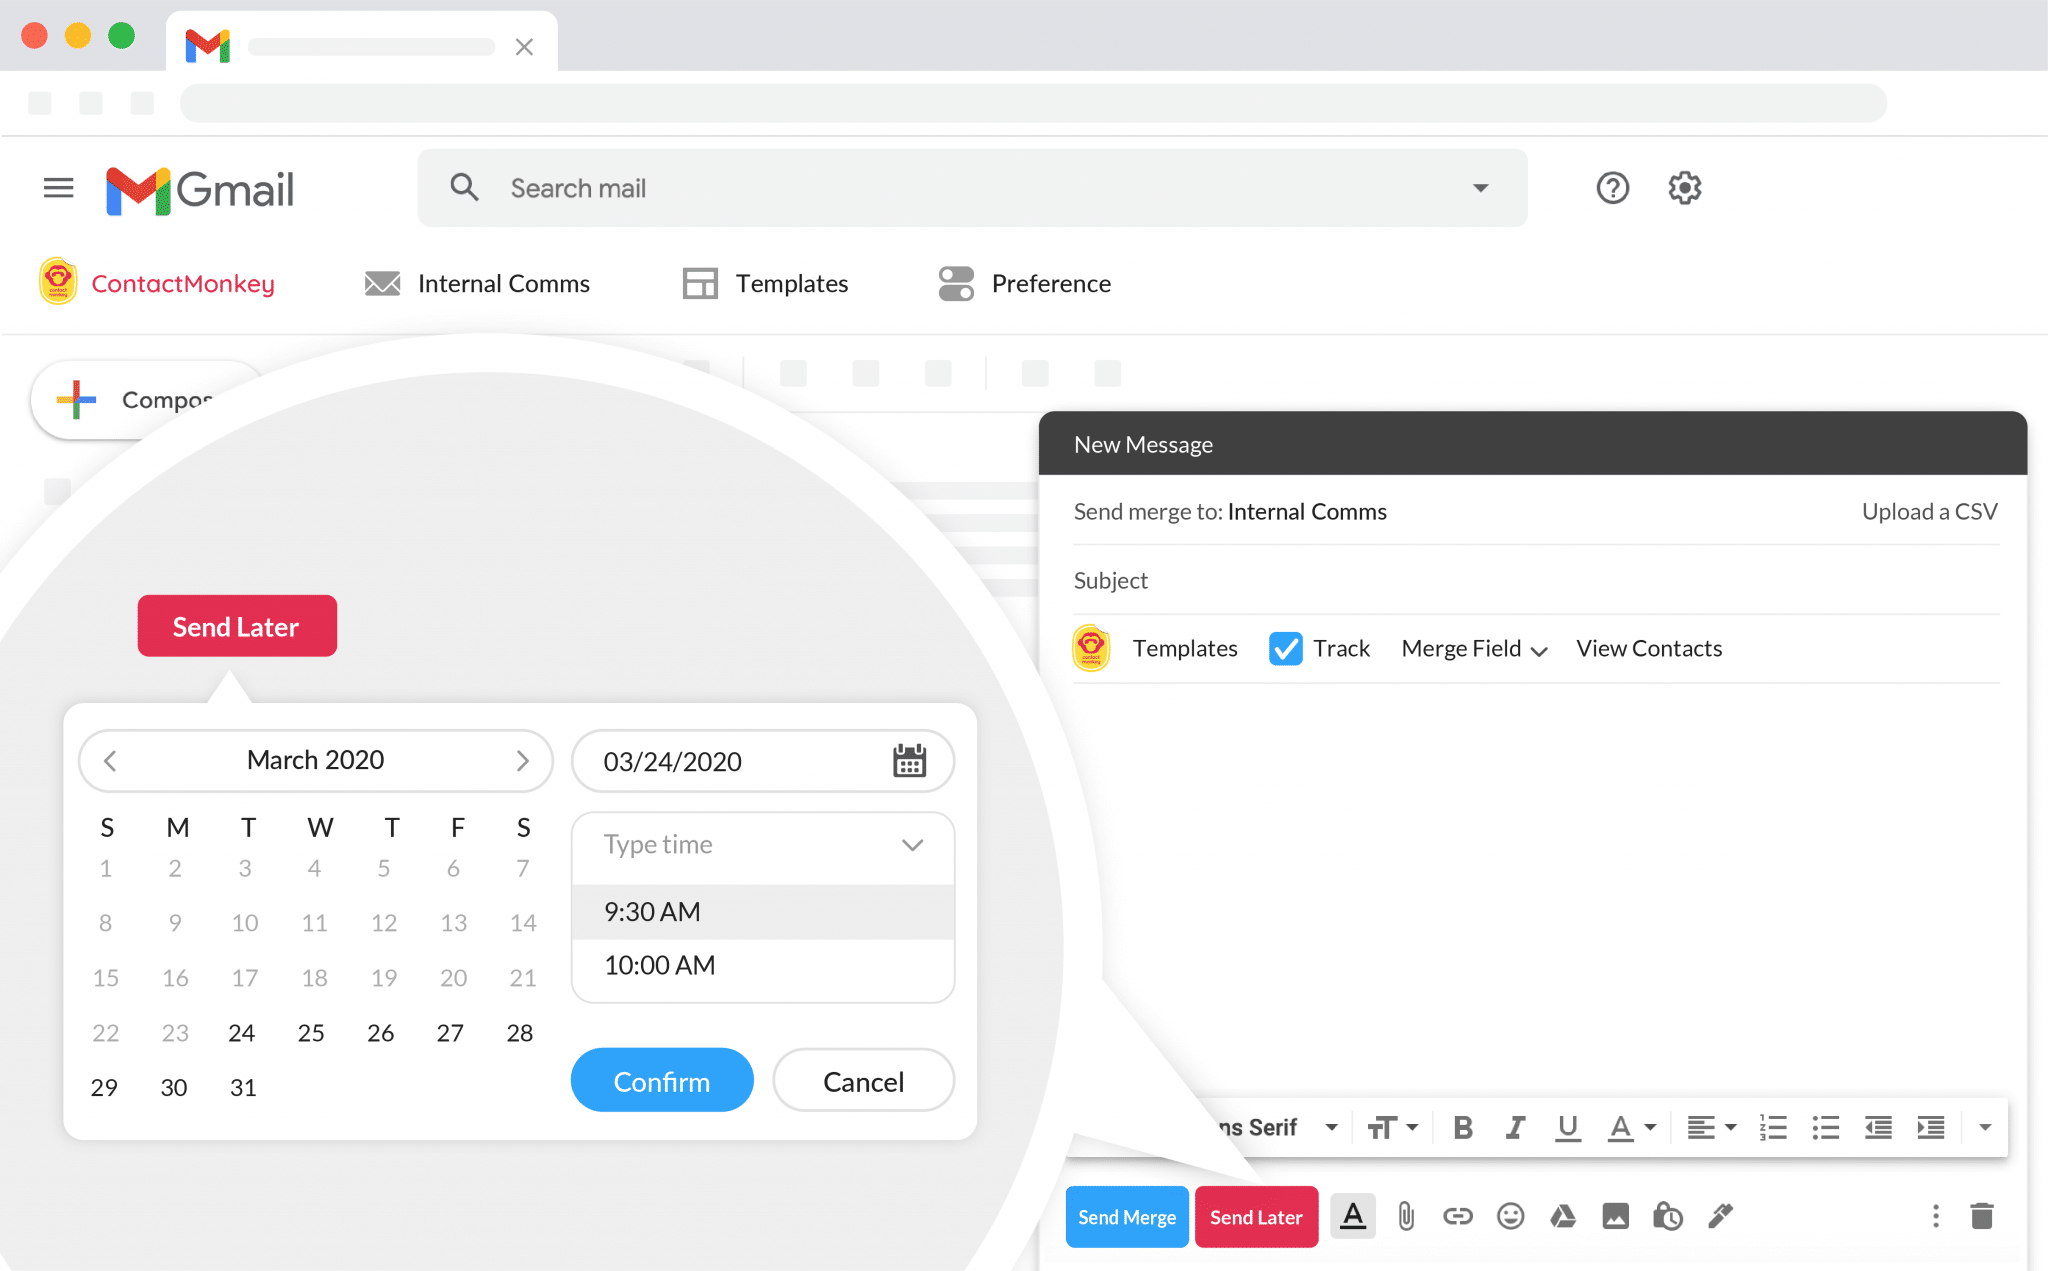2048x1271 pixels.
Task: Open Templates link in composer
Action: [x=1185, y=649]
